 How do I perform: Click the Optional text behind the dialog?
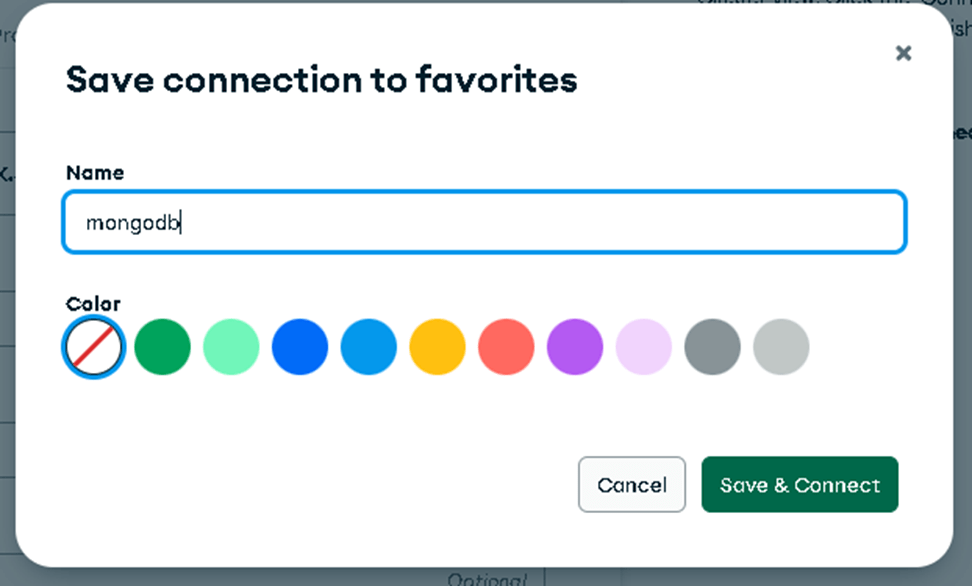pos(486,579)
